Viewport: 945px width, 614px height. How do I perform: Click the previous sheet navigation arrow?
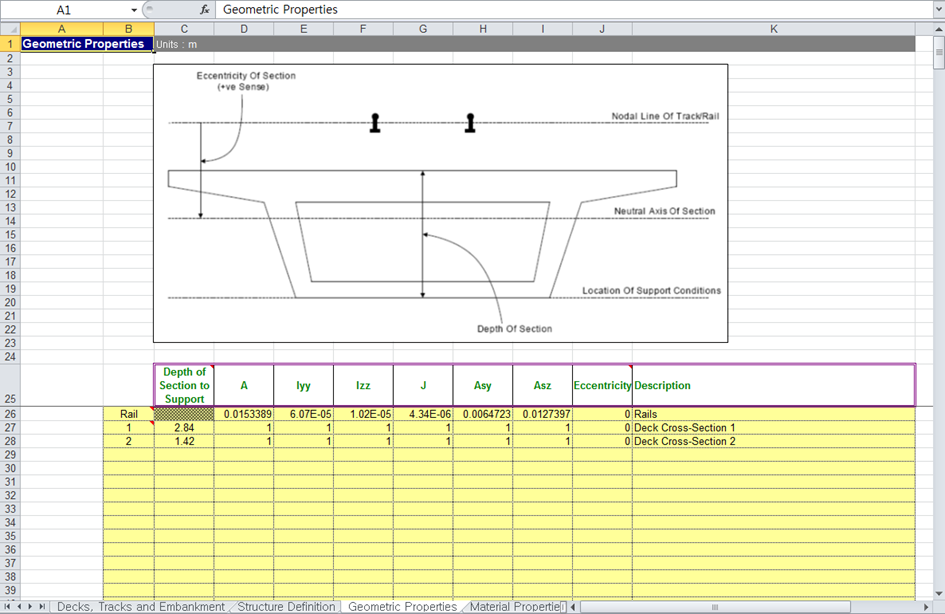tap(20, 607)
